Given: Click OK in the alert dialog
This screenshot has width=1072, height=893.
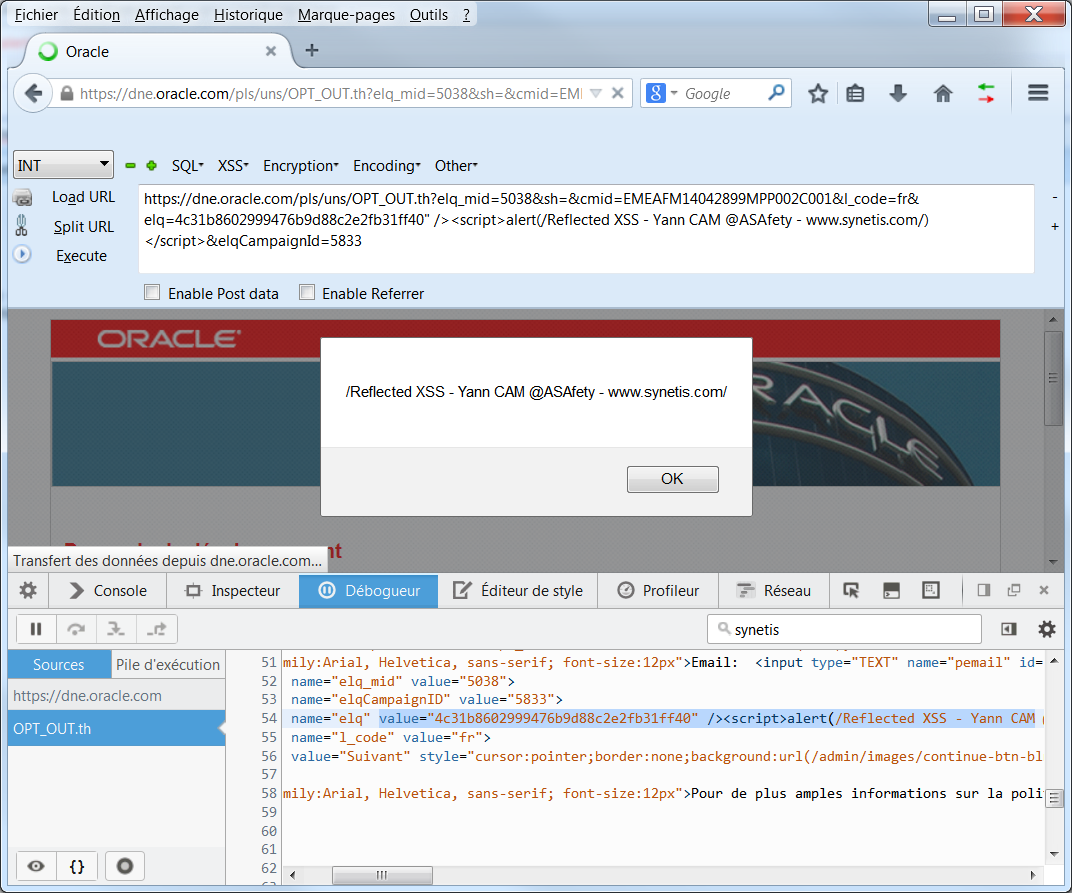Looking at the screenshot, I should point(673,479).
